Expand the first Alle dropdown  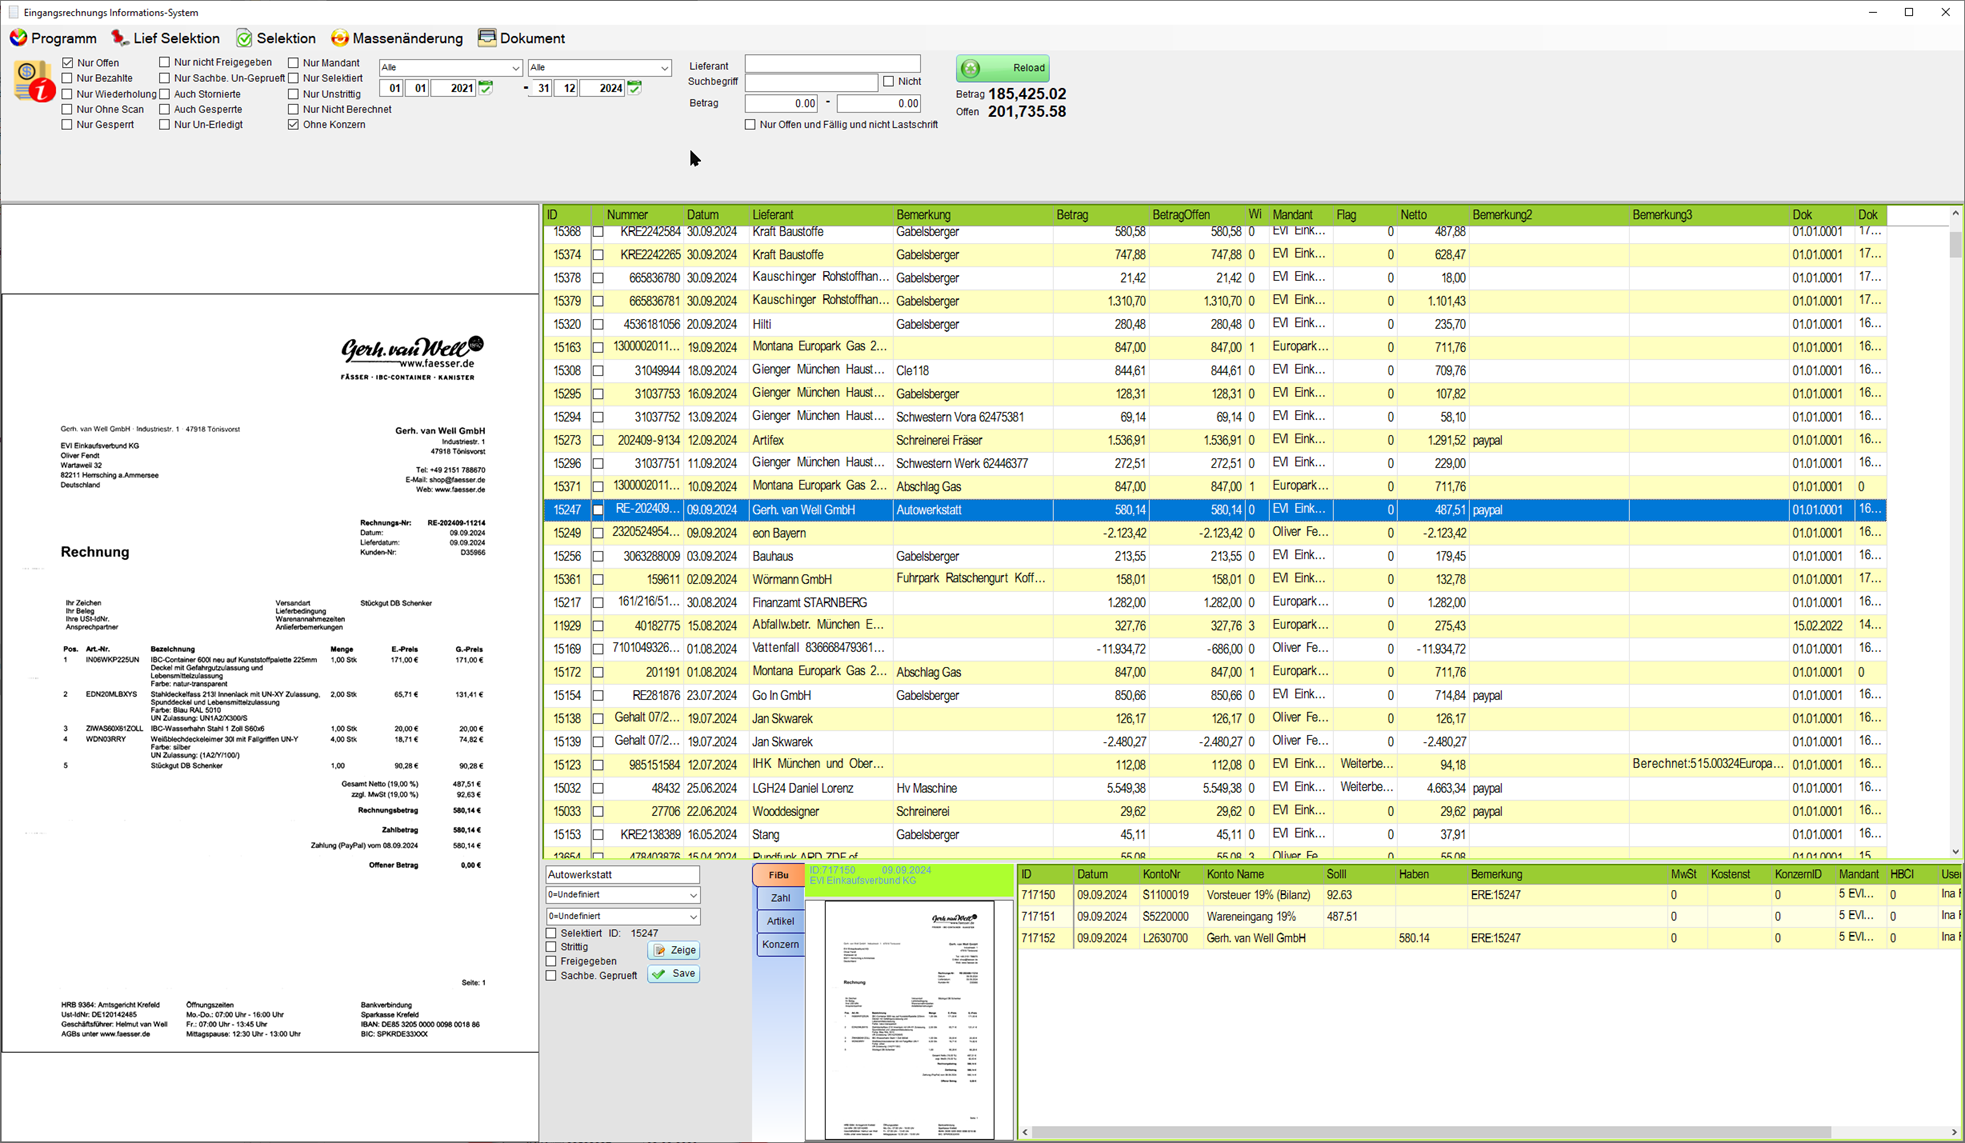point(450,68)
